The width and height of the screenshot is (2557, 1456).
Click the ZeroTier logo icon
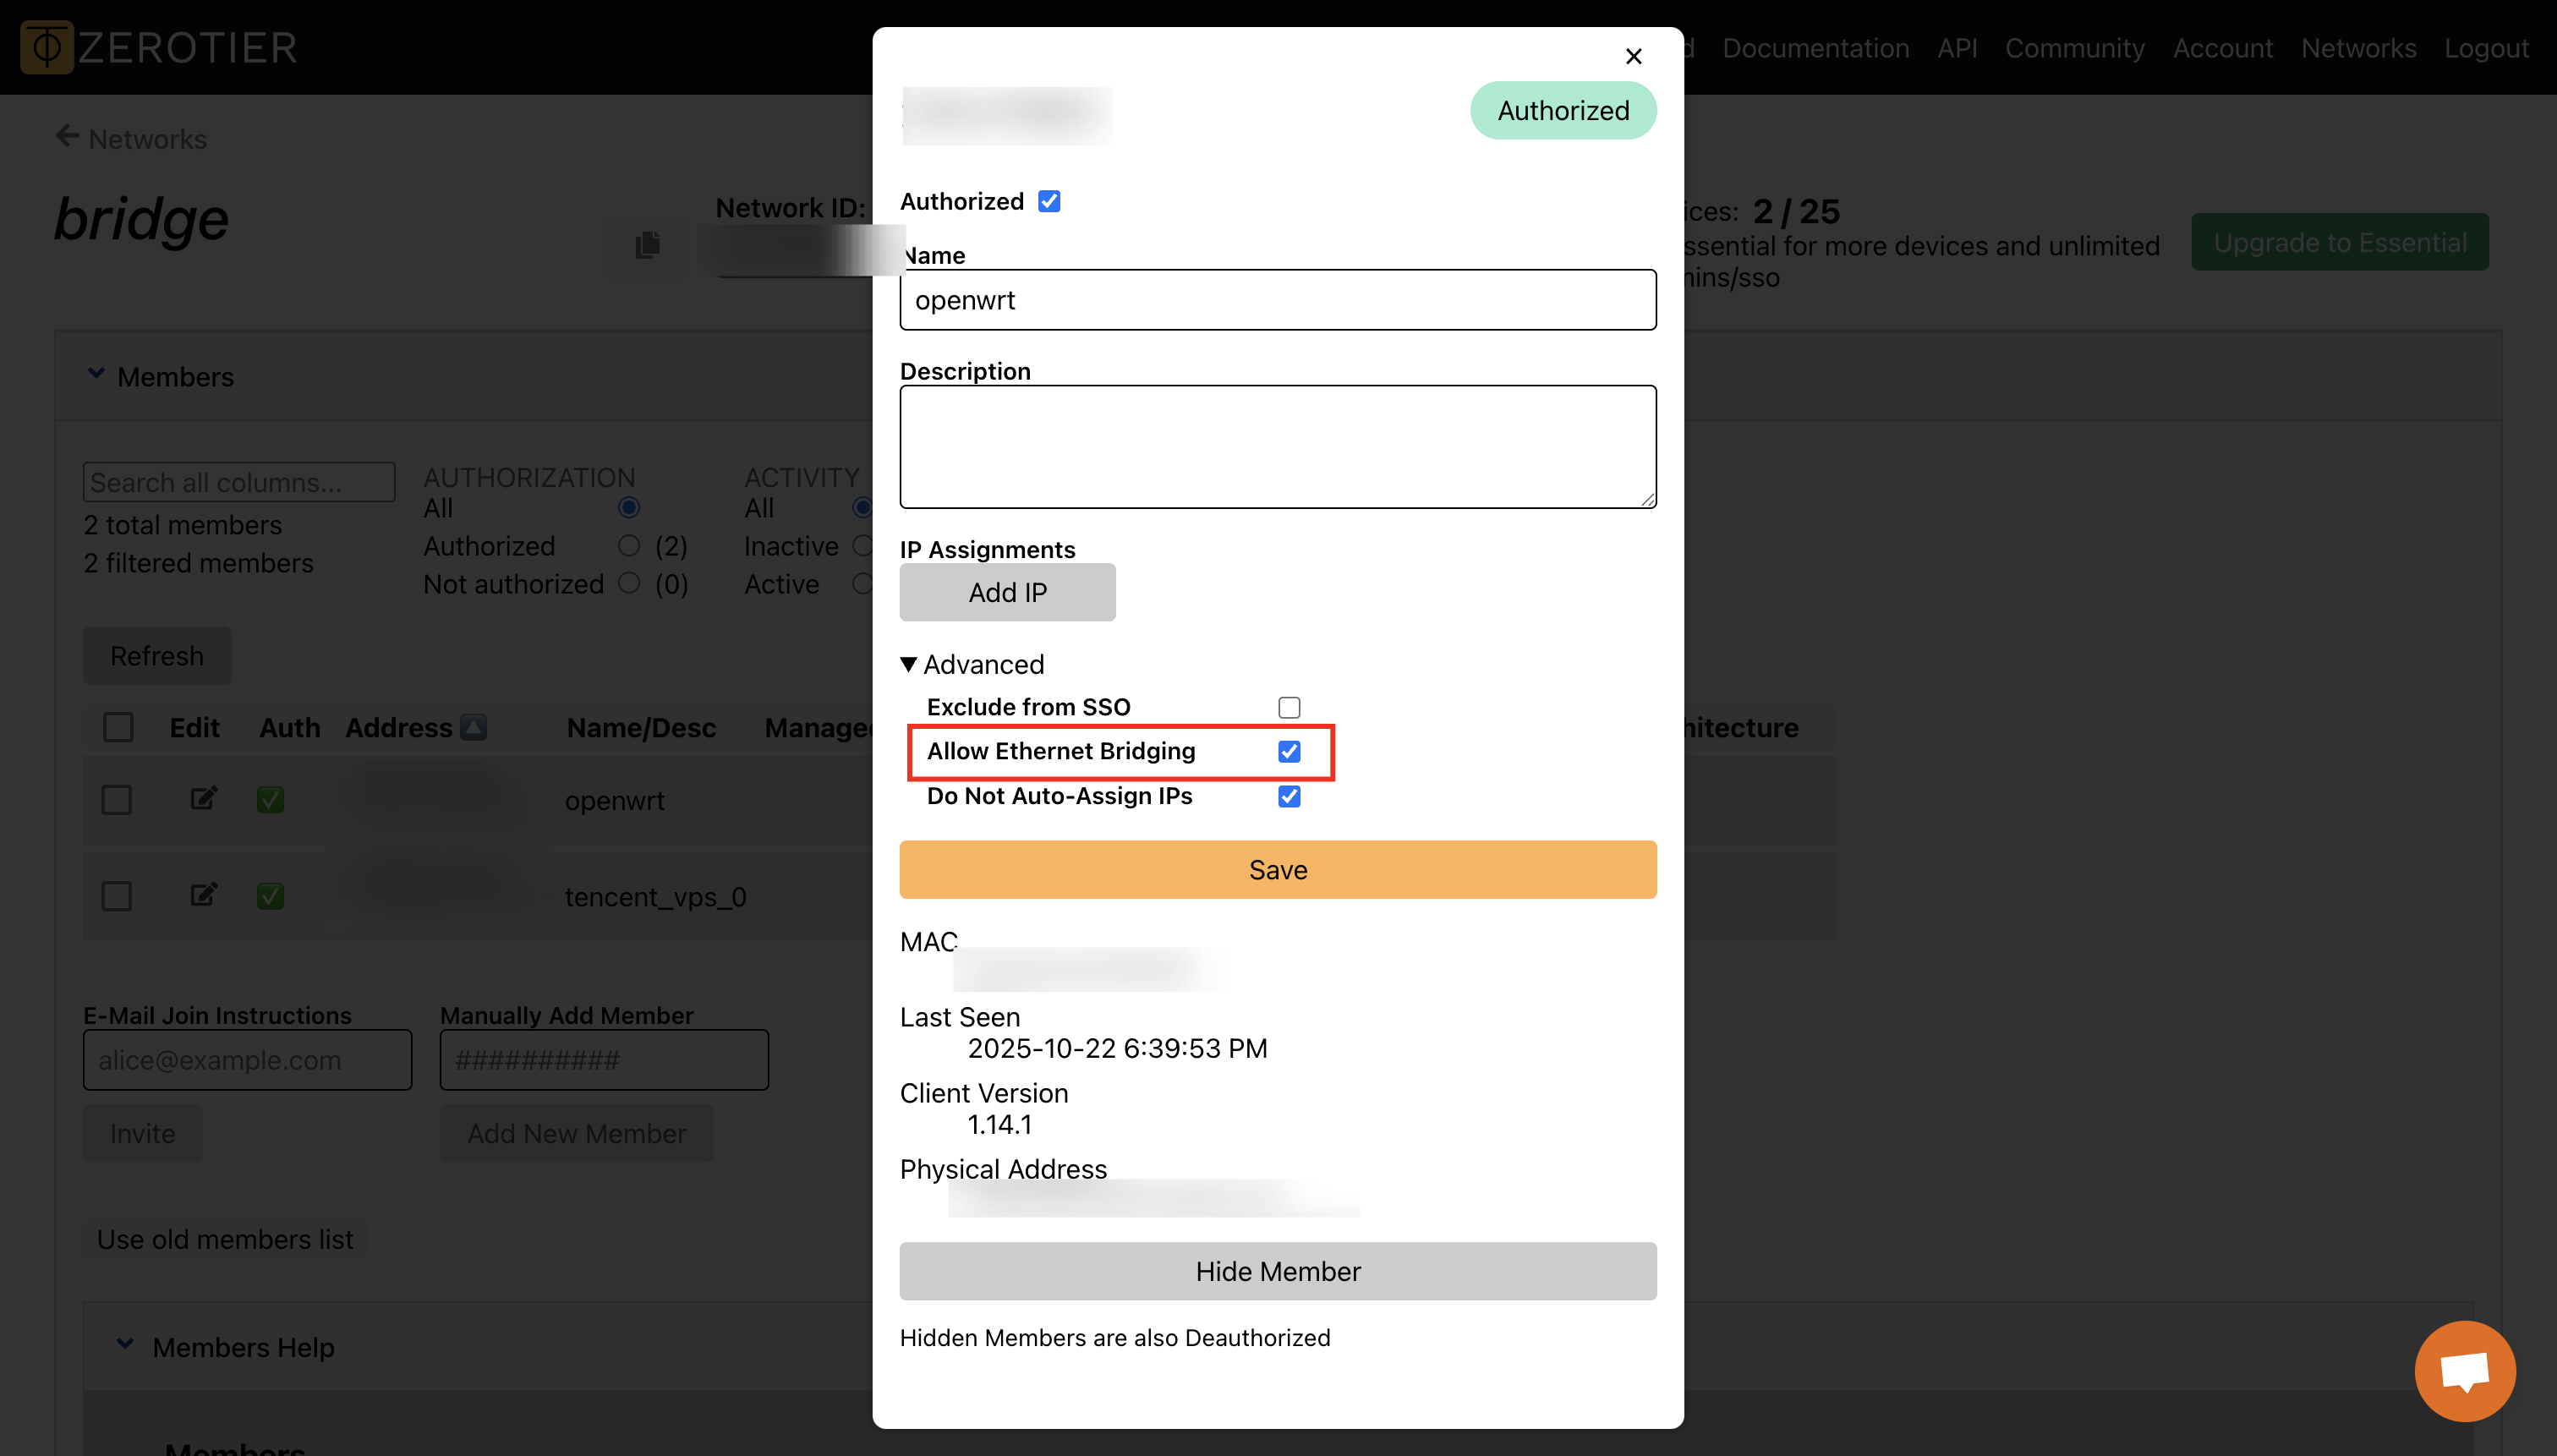coord(47,47)
